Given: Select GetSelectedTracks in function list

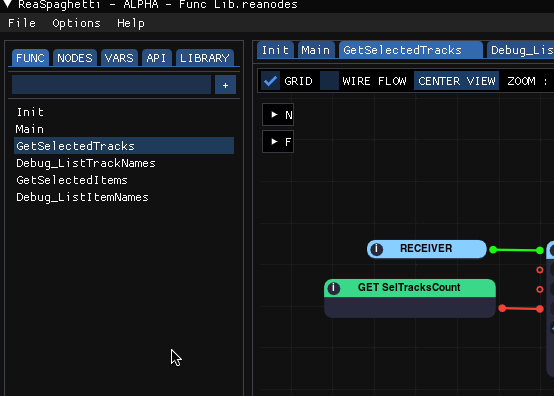Looking at the screenshot, I should [124, 146].
